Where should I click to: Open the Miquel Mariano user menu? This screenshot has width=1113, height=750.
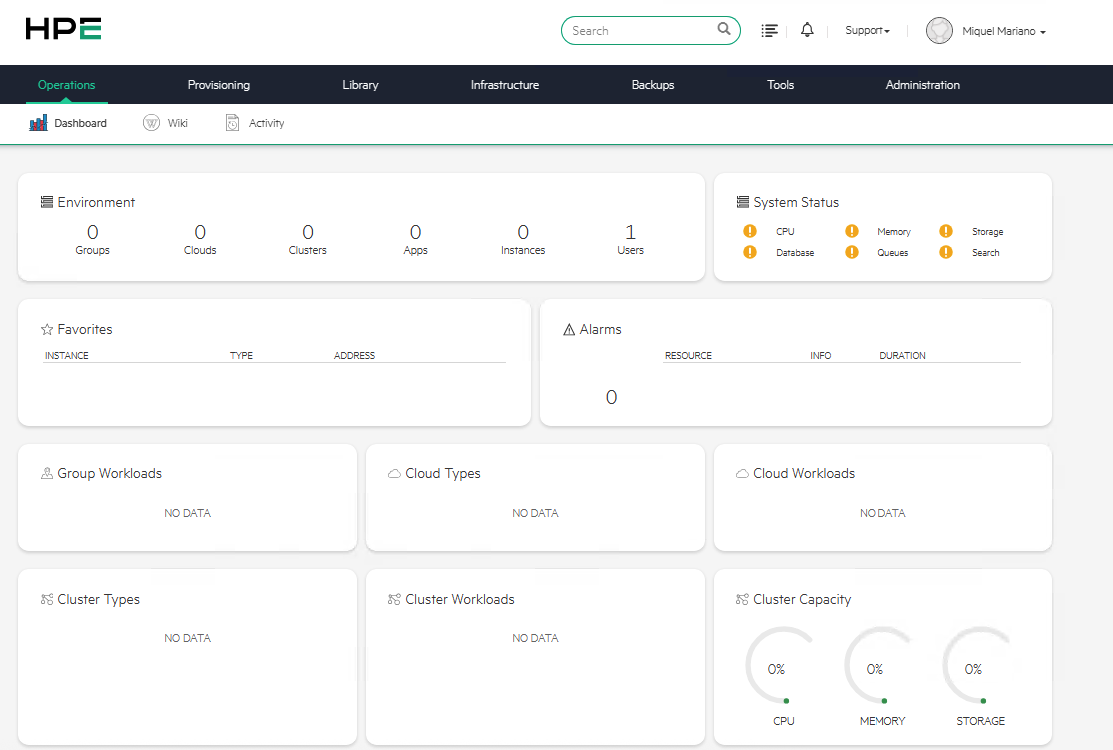pyautogui.click(x=985, y=30)
